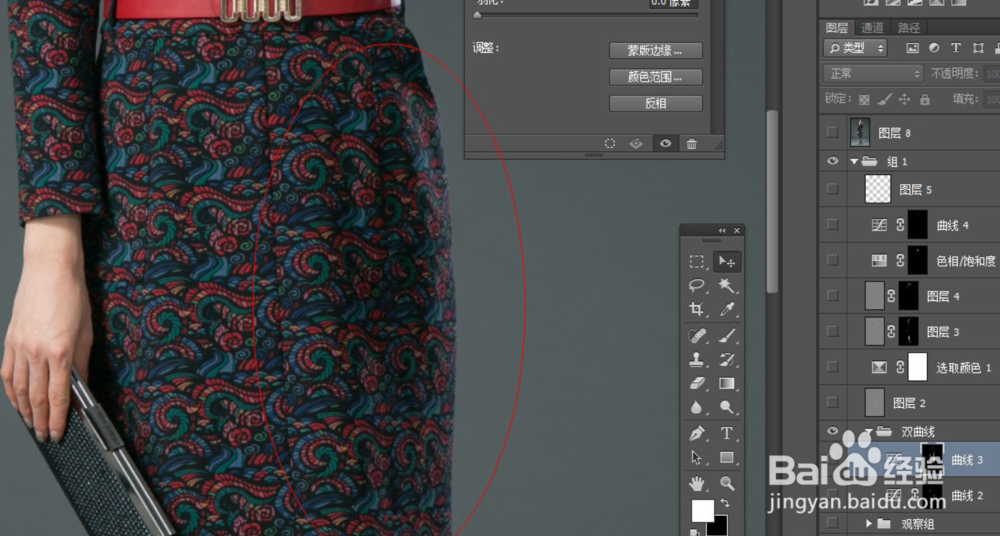Select 图层 8 thumbnail

[x=860, y=132]
